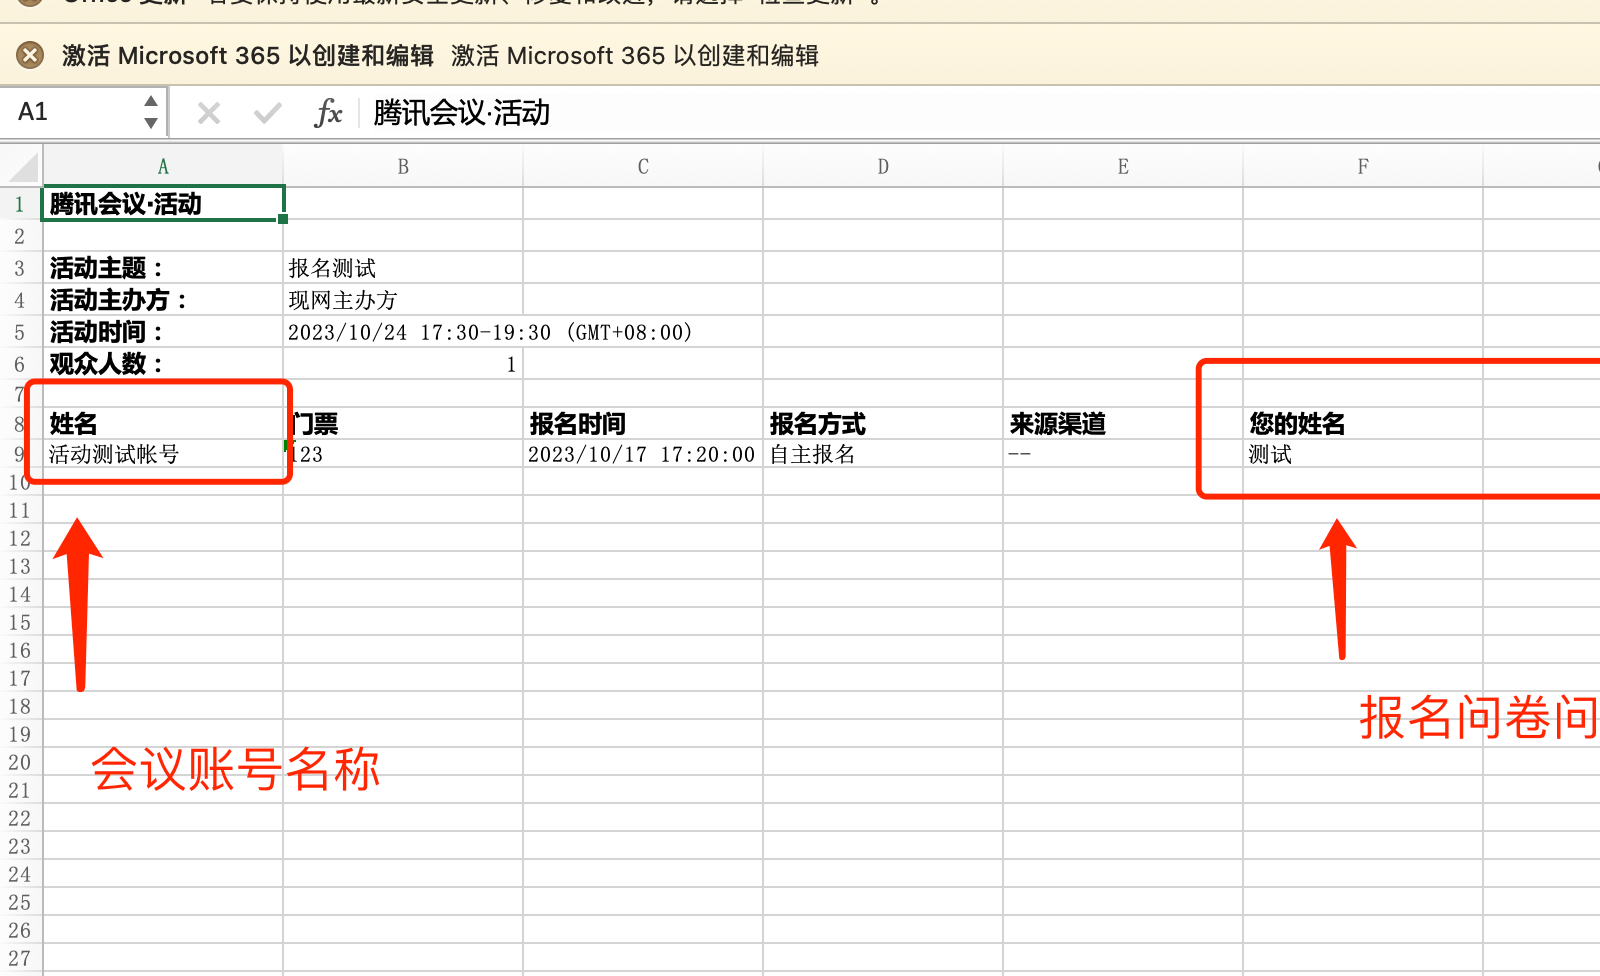Select column D header

tap(883, 167)
